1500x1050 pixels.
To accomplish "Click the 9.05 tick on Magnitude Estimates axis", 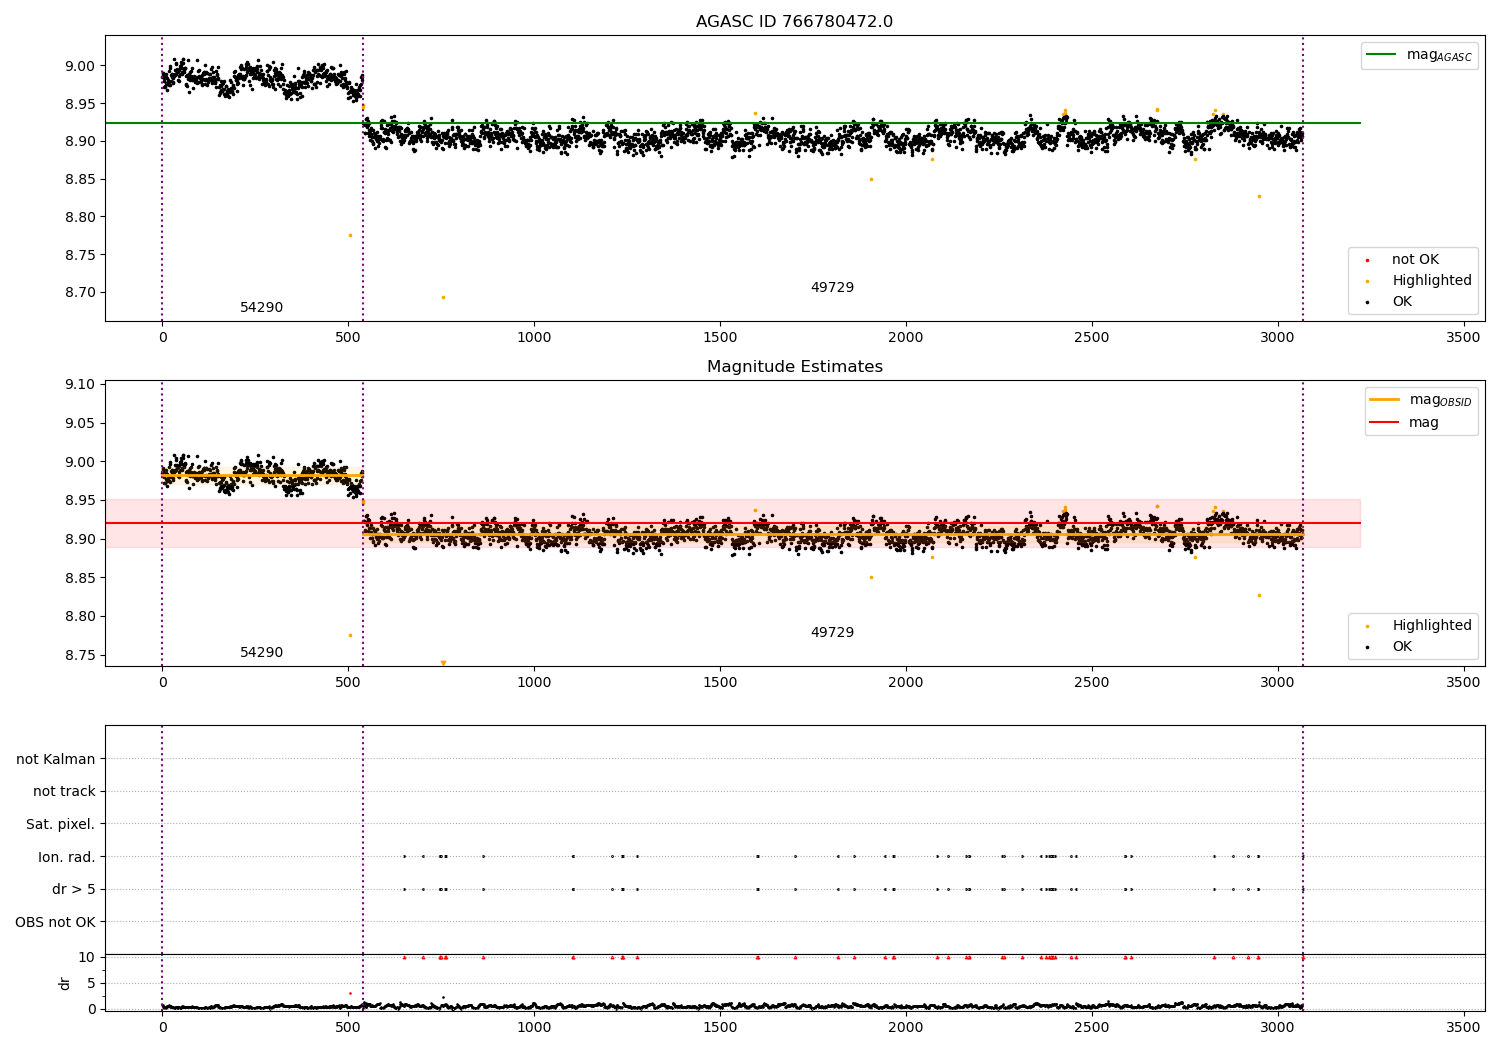I will click(x=79, y=423).
